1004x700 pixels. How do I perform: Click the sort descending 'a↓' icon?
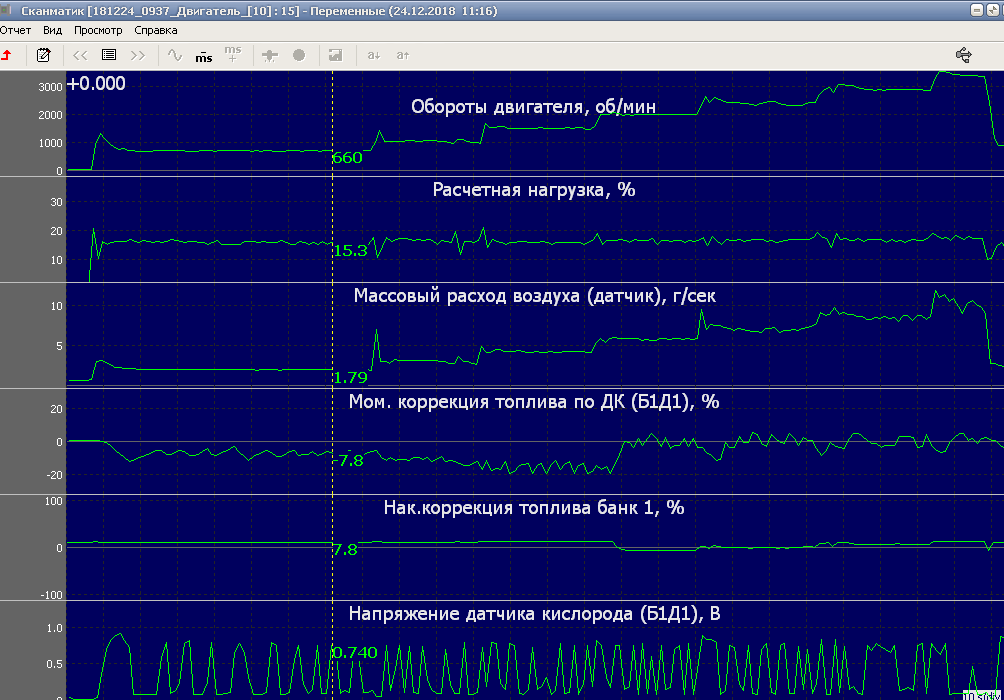pos(373,55)
